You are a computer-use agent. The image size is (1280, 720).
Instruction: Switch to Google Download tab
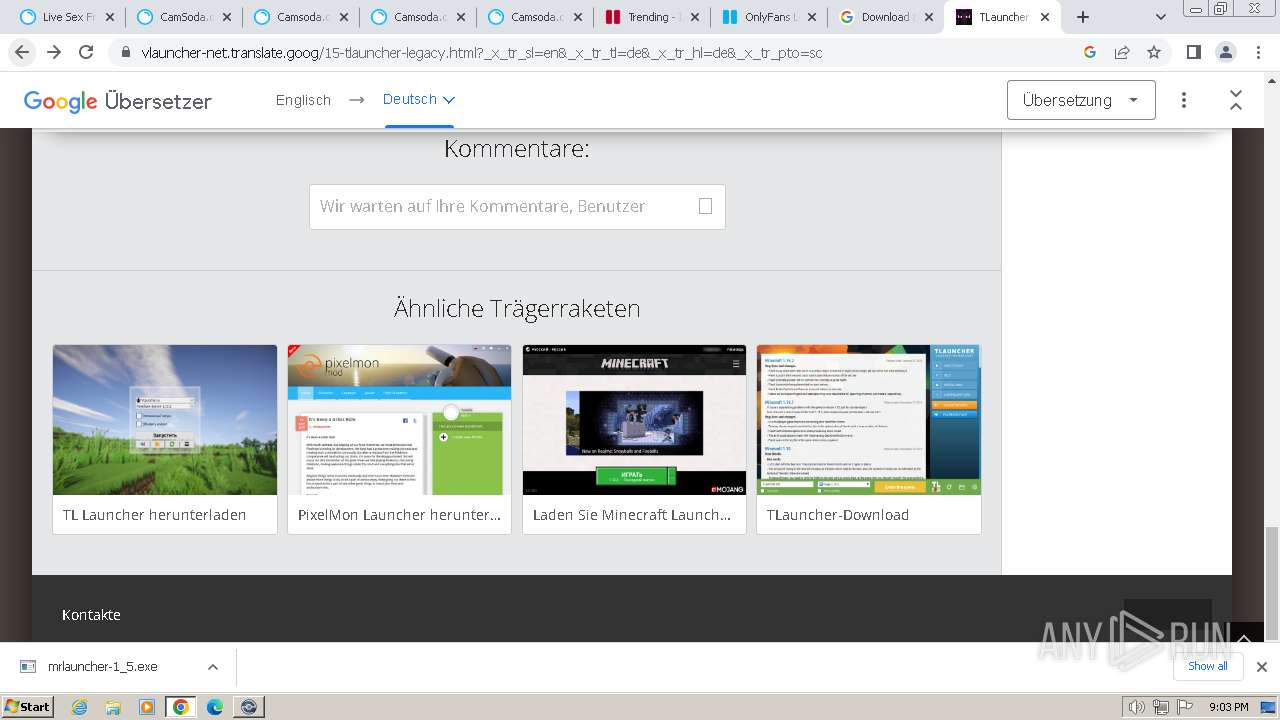pos(884,17)
